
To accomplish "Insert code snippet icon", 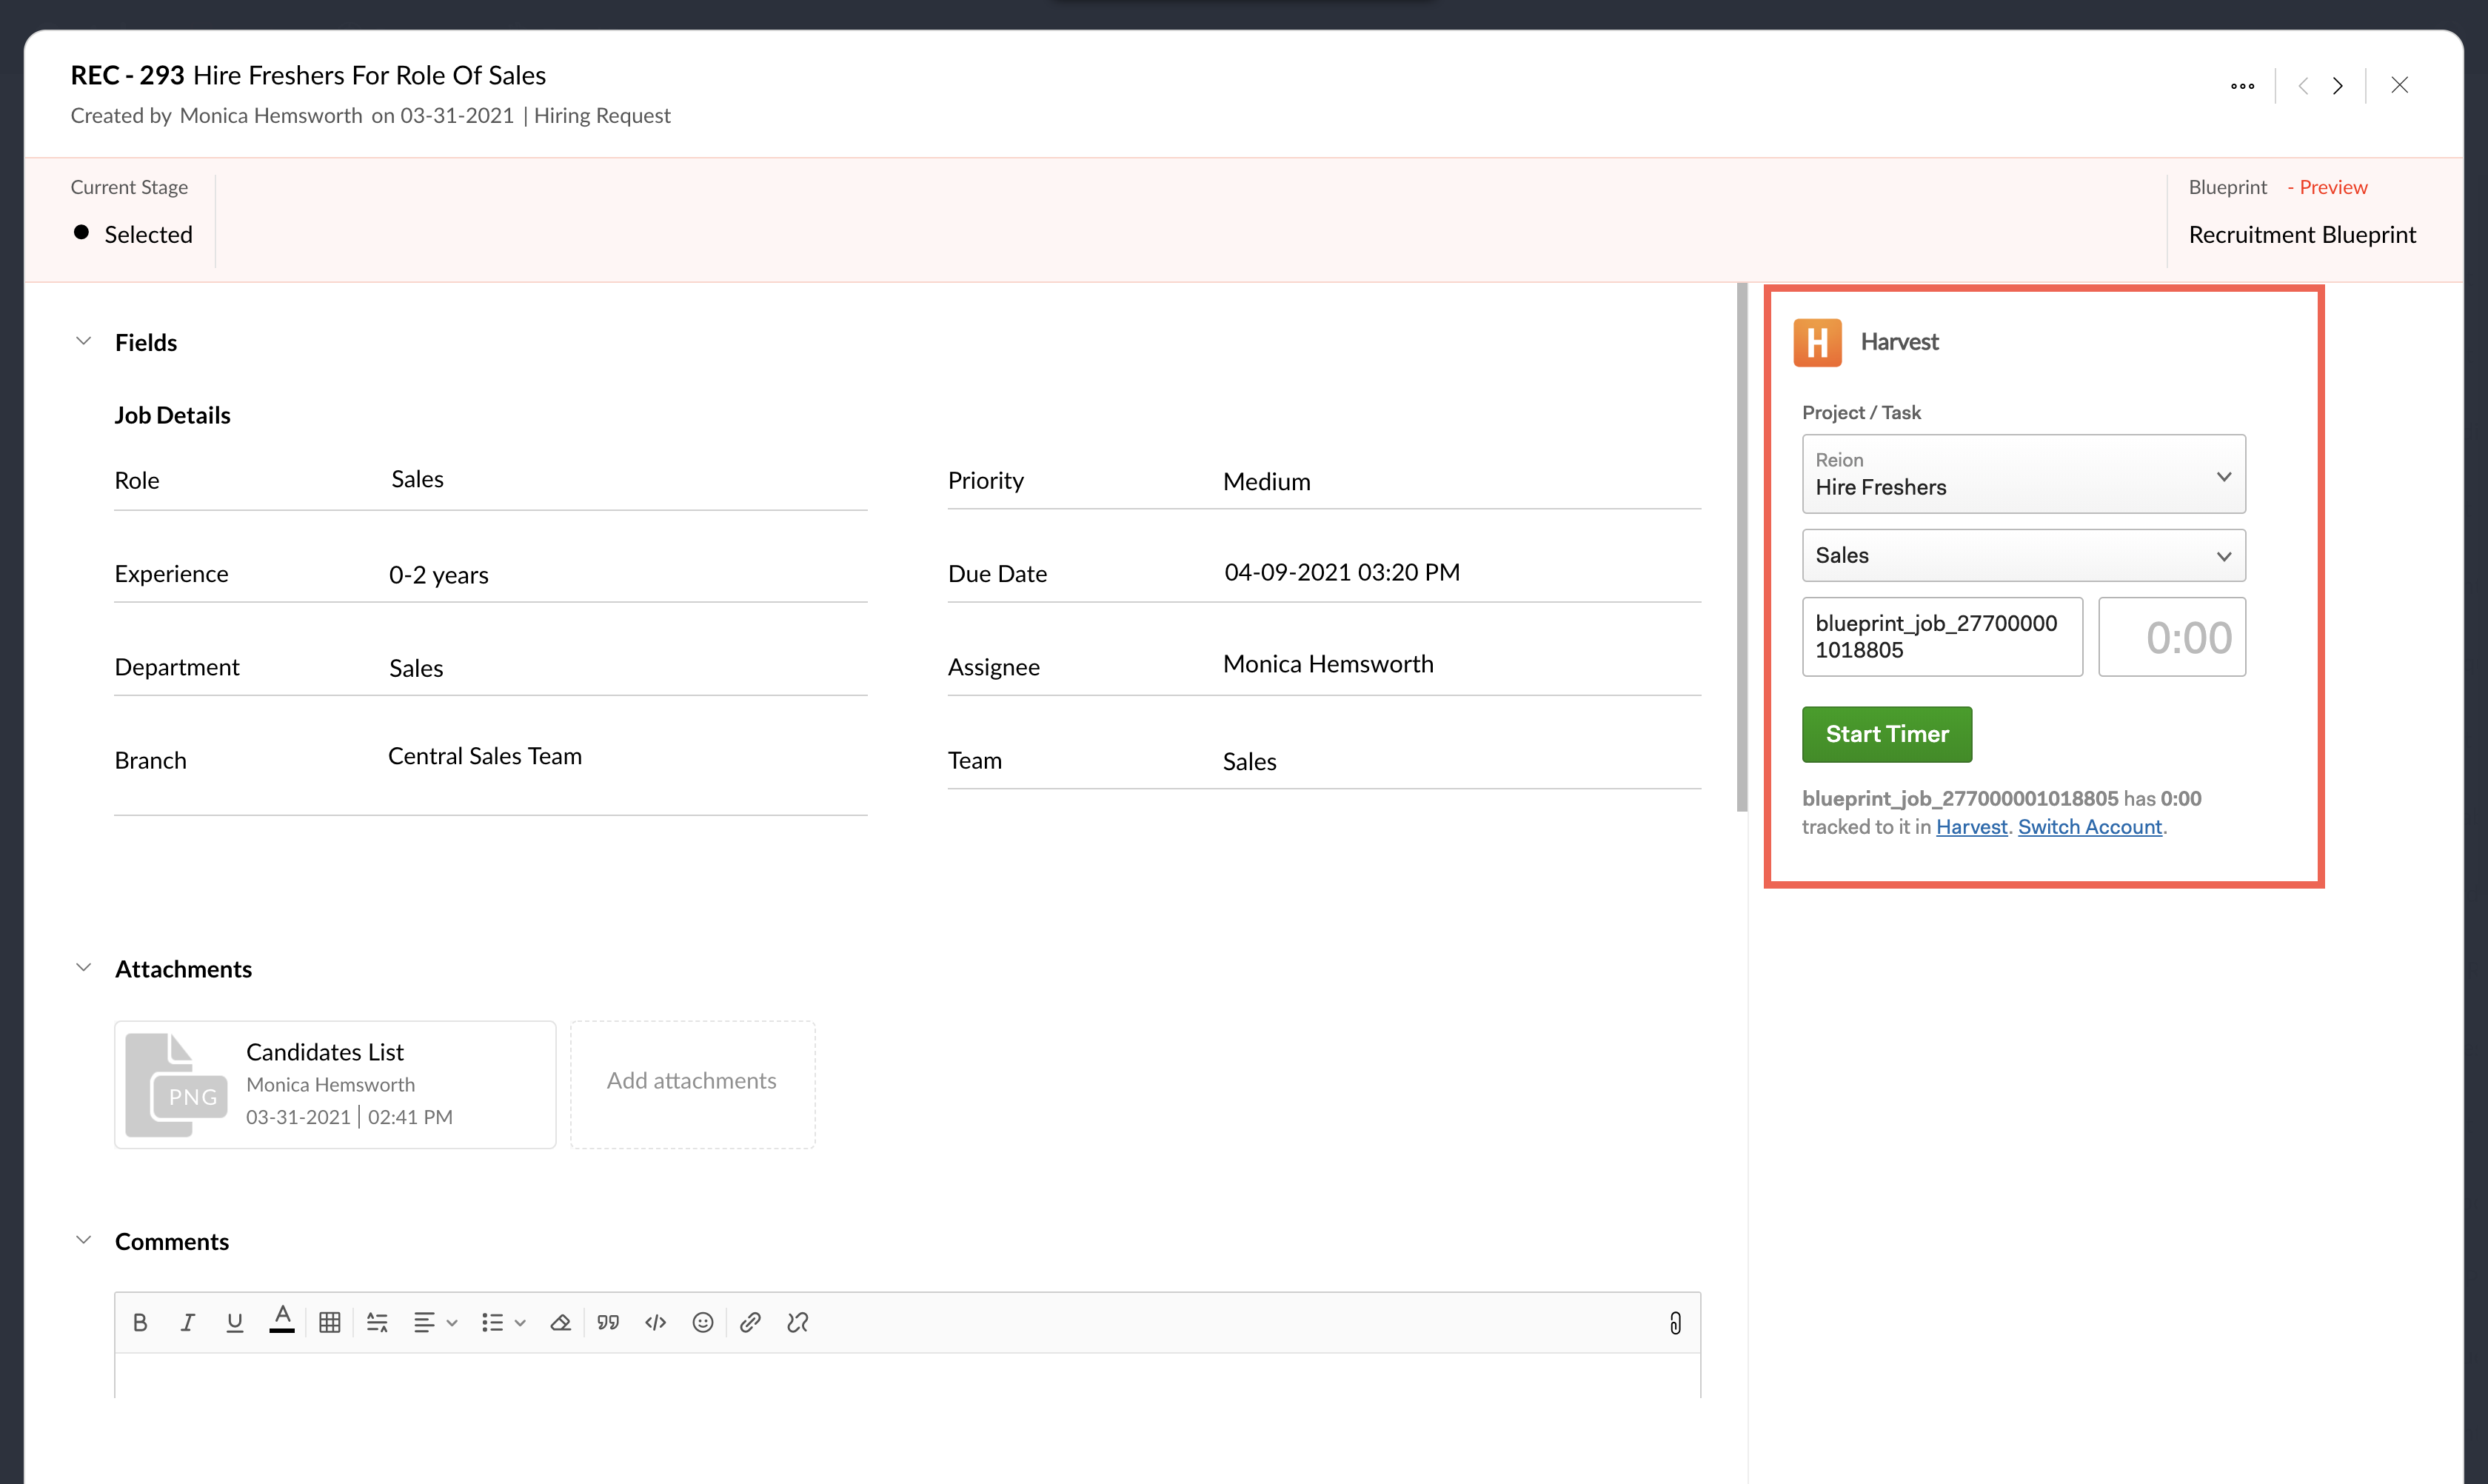I will [x=655, y=1323].
